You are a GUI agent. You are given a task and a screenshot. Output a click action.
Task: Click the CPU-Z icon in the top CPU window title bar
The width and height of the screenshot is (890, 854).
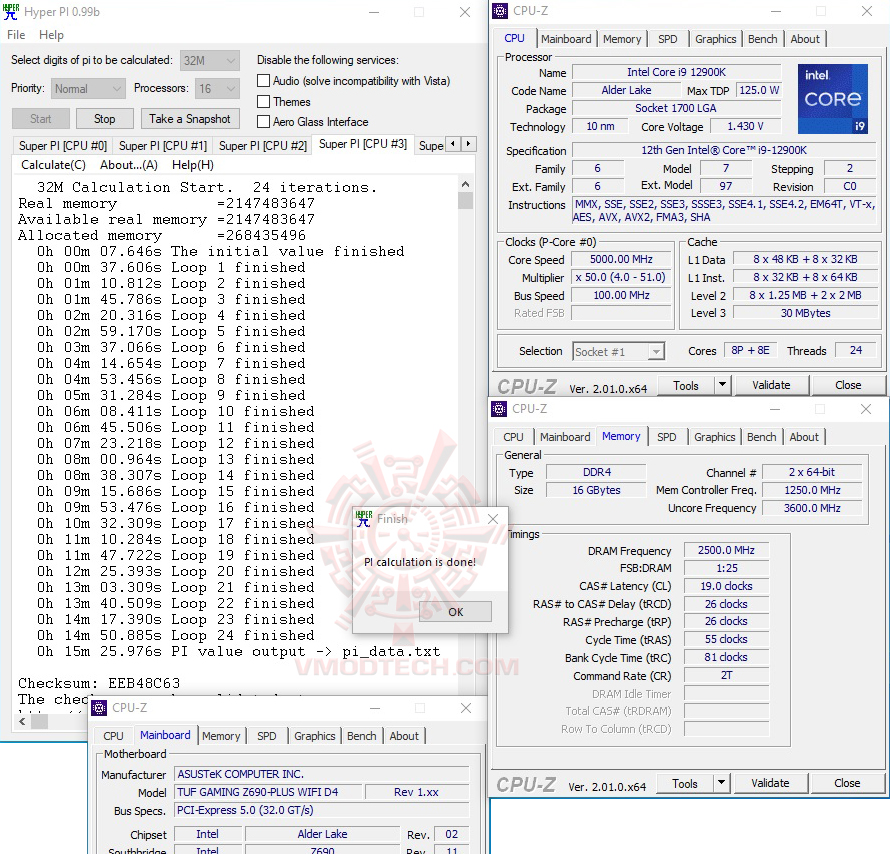(x=500, y=11)
